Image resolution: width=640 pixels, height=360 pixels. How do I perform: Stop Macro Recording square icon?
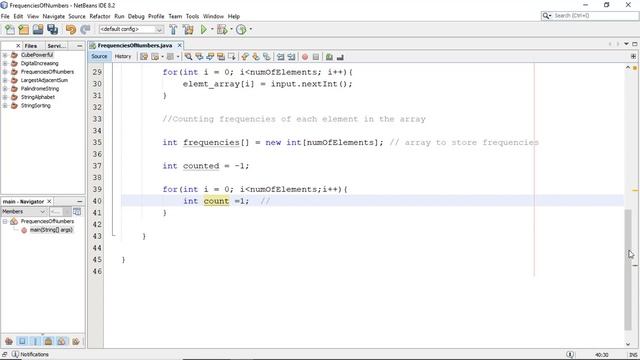tap(316, 57)
